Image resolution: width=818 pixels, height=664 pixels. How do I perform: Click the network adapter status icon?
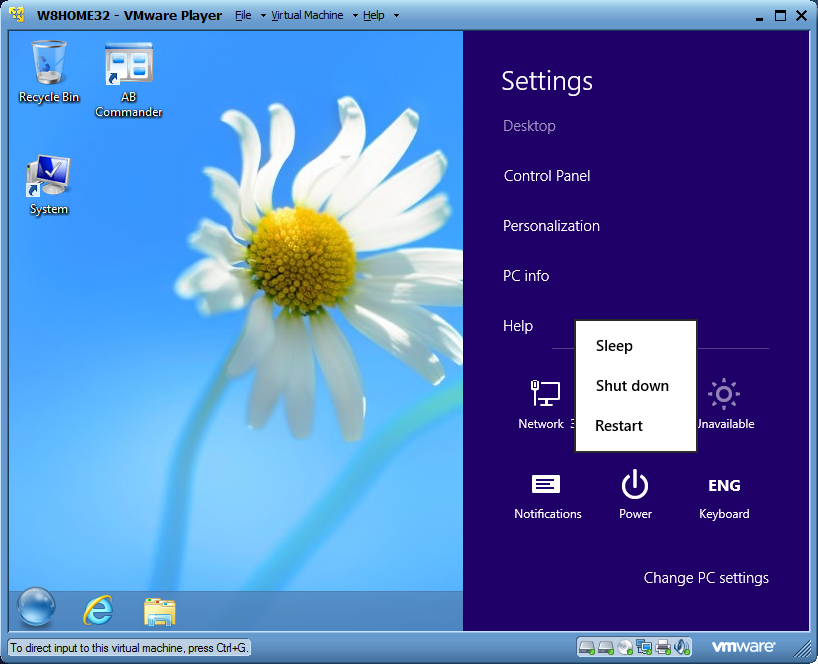[x=644, y=647]
